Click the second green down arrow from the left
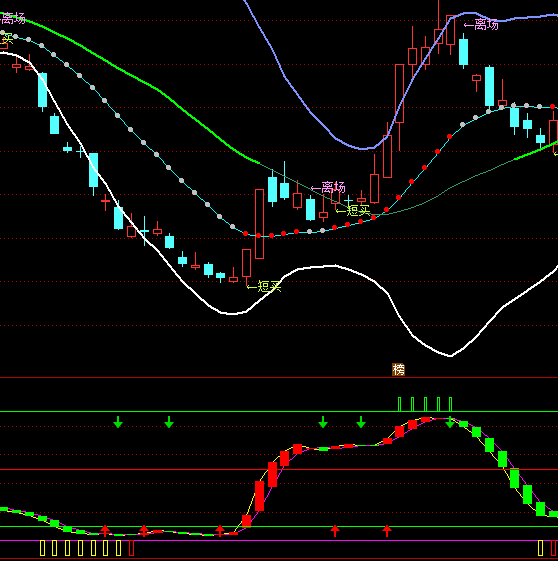The image size is (558, 561). click(x=169, y=422)
